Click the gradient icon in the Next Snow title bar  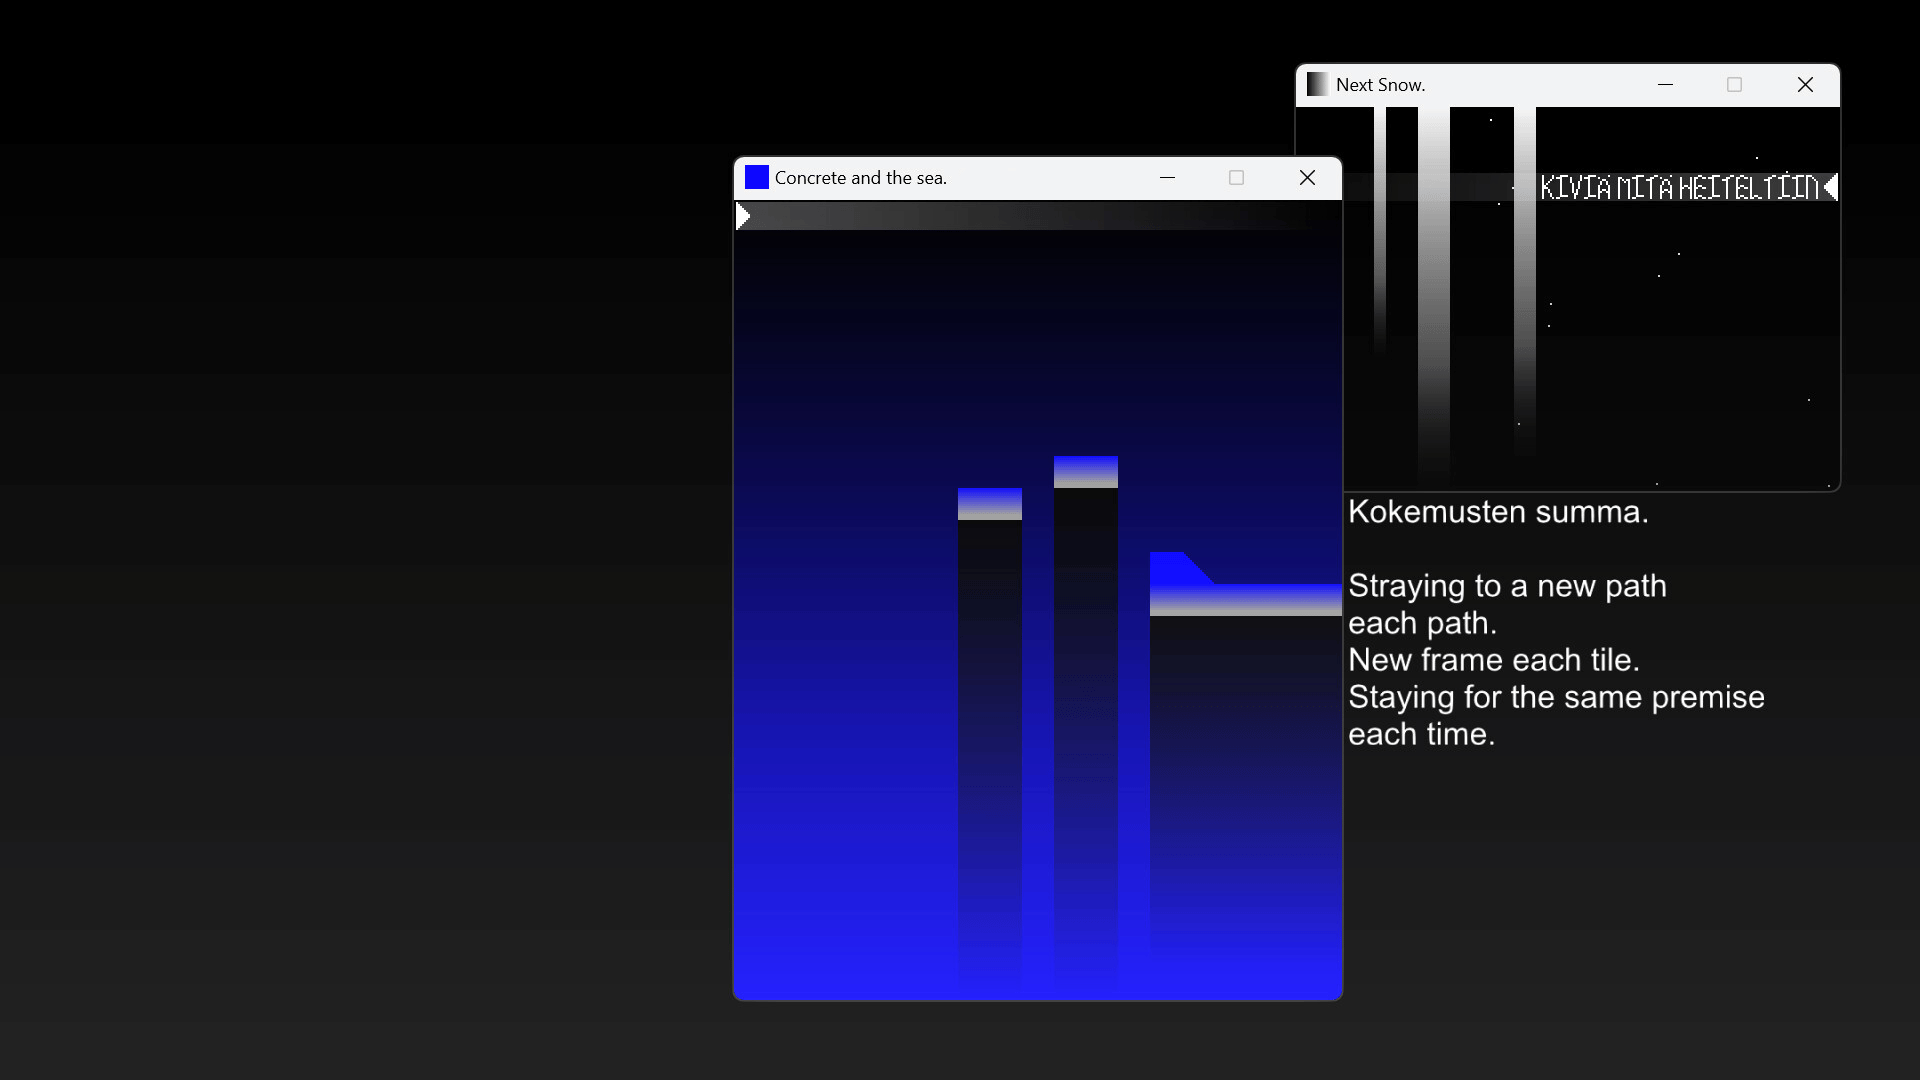click(1317, 85)
